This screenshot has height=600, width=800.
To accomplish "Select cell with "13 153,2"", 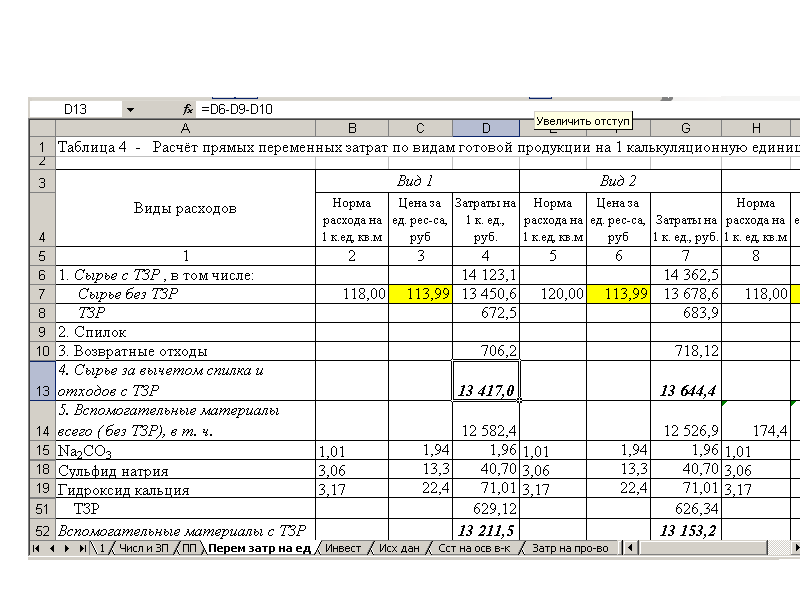I will pyautogui.click(x=686, y=531).
